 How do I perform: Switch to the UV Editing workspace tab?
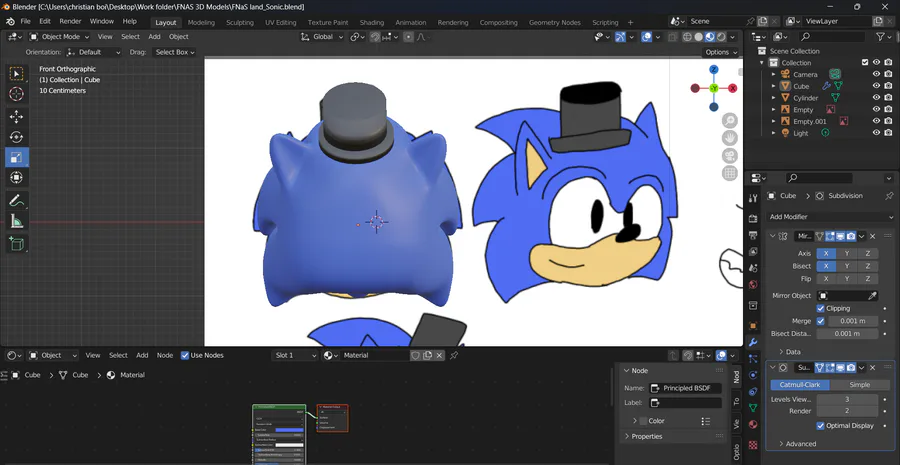(280, 22)
